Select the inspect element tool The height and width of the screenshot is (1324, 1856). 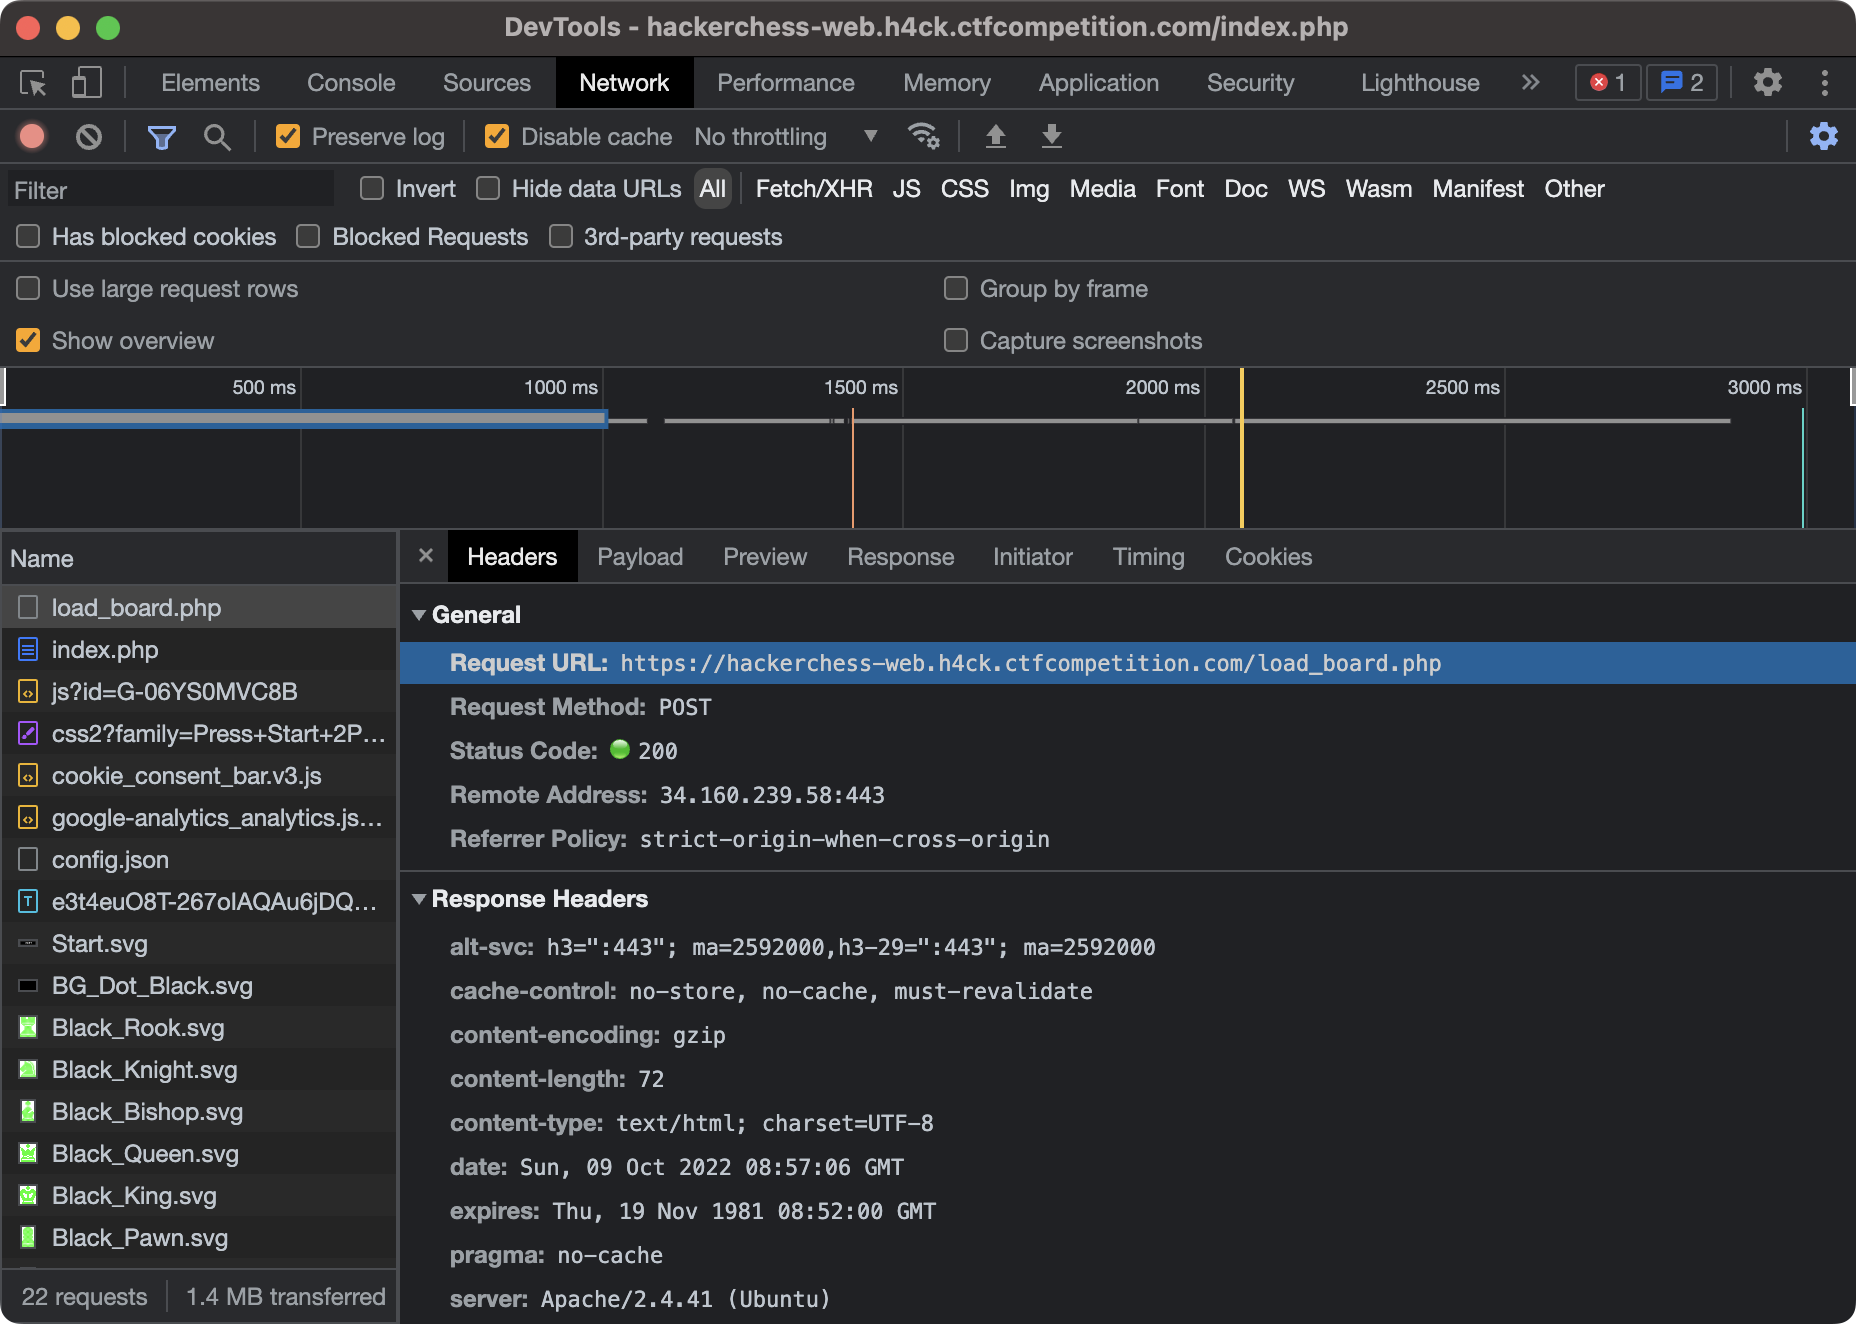click(31, 83)
